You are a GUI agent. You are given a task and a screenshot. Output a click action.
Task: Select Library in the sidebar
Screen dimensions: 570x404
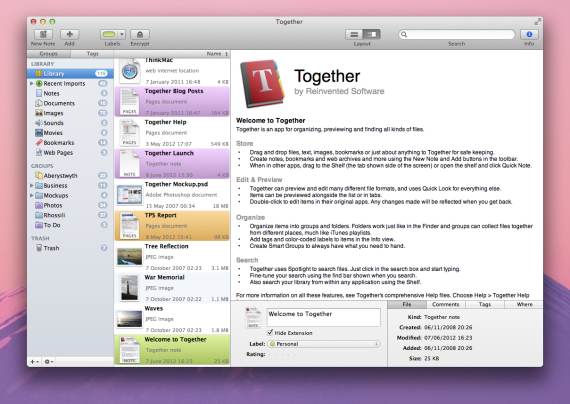70,73
